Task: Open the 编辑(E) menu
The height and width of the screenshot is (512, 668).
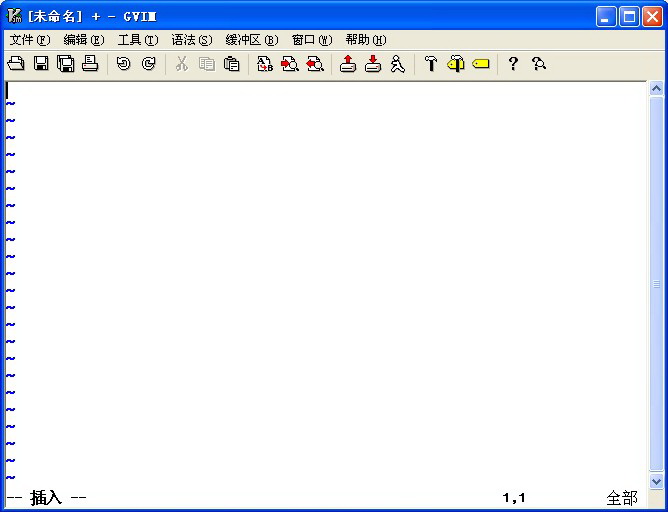Action: pos(84,40)
